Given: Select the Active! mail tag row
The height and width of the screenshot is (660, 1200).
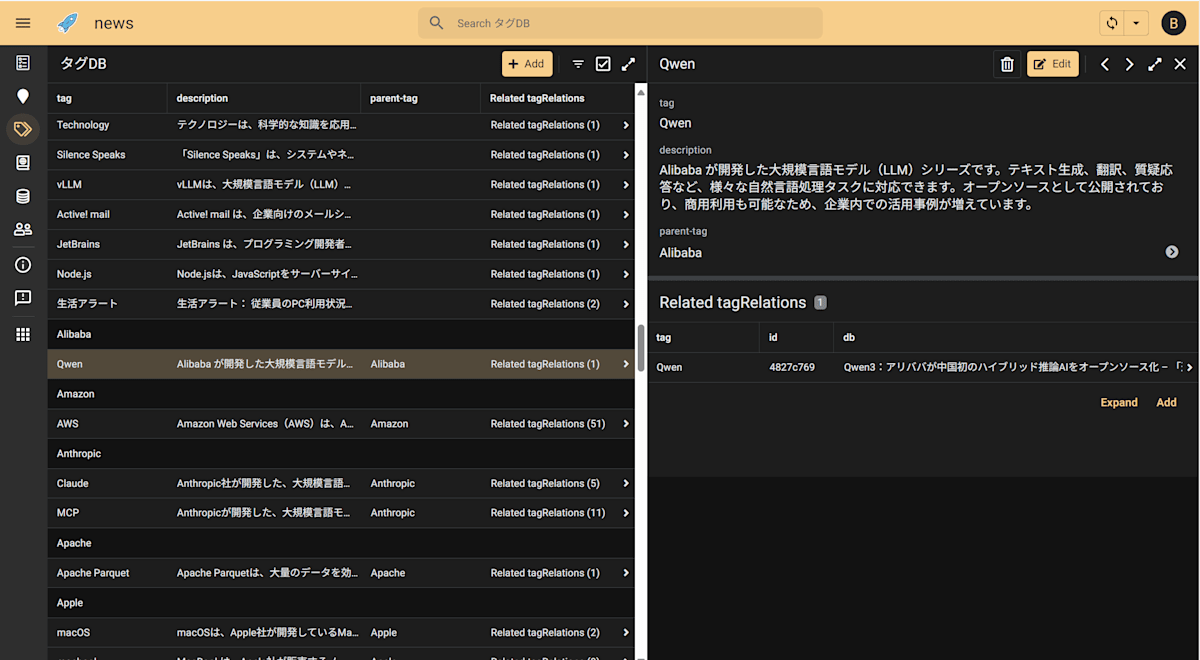Looking at the screenshot, I should (x=341, y=214).
